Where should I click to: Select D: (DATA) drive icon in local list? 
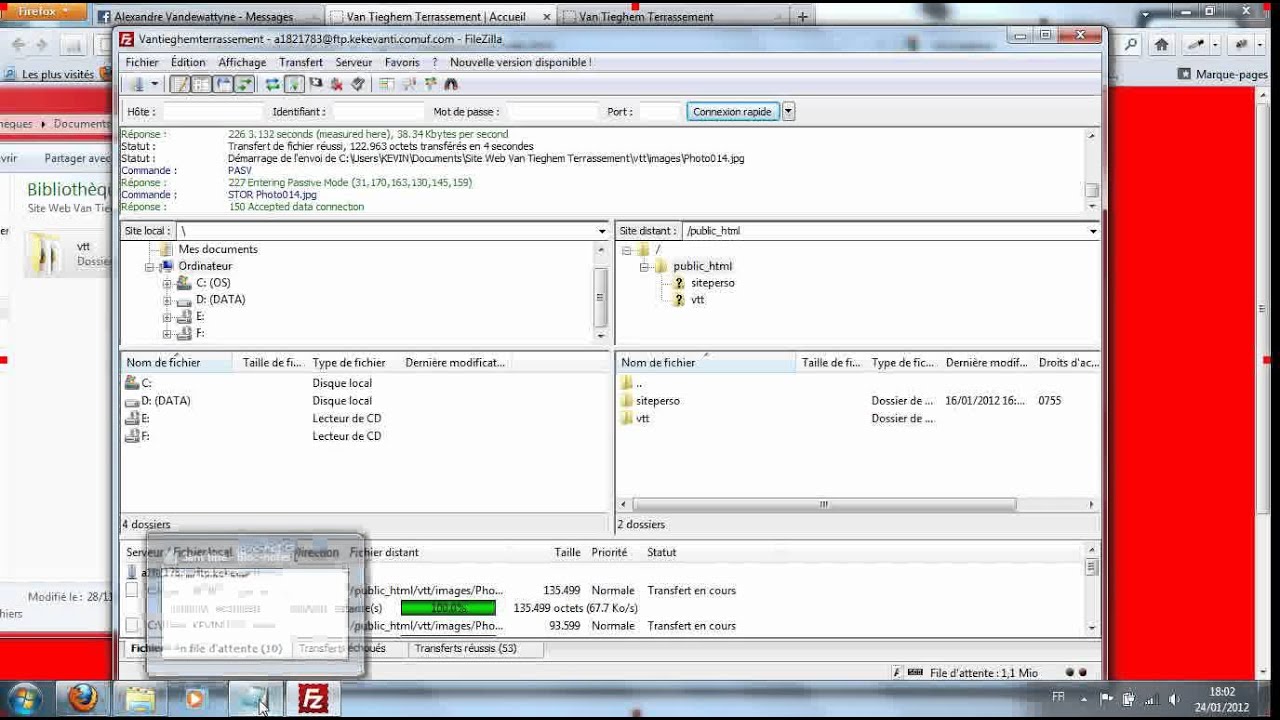(x=132, y=401)
